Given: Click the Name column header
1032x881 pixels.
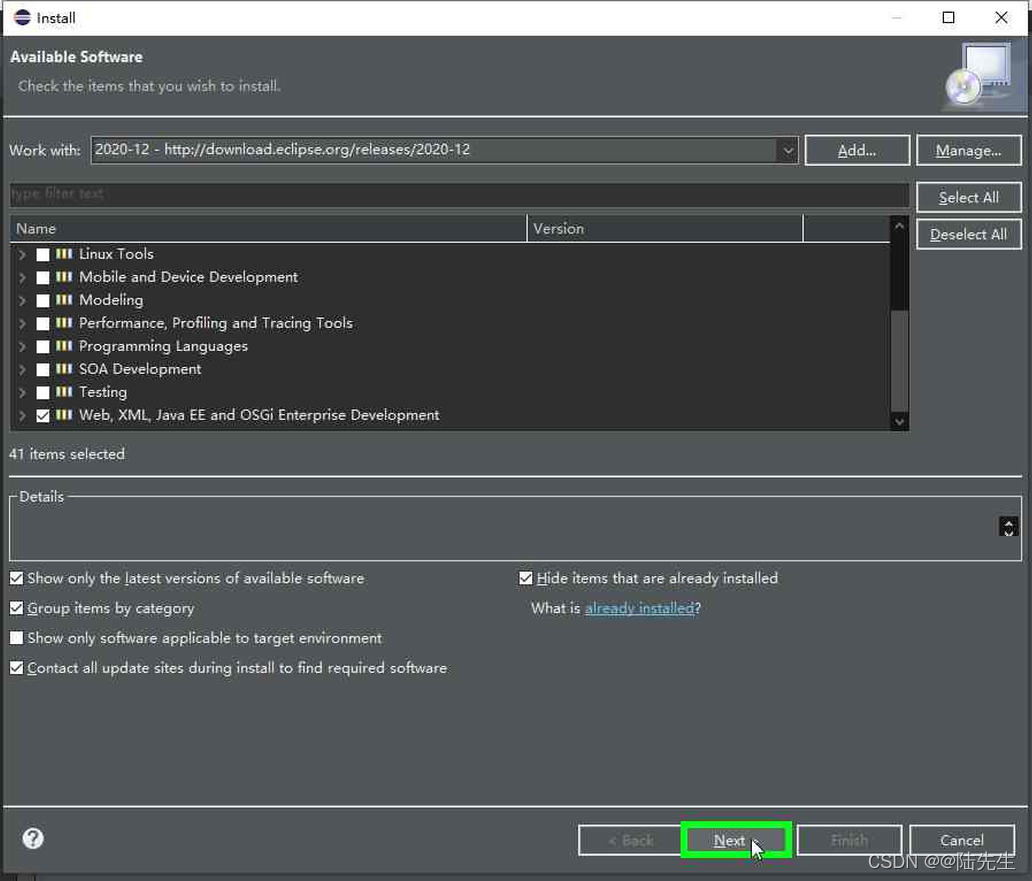Looking at the screenshot, I should coord(36,228).
